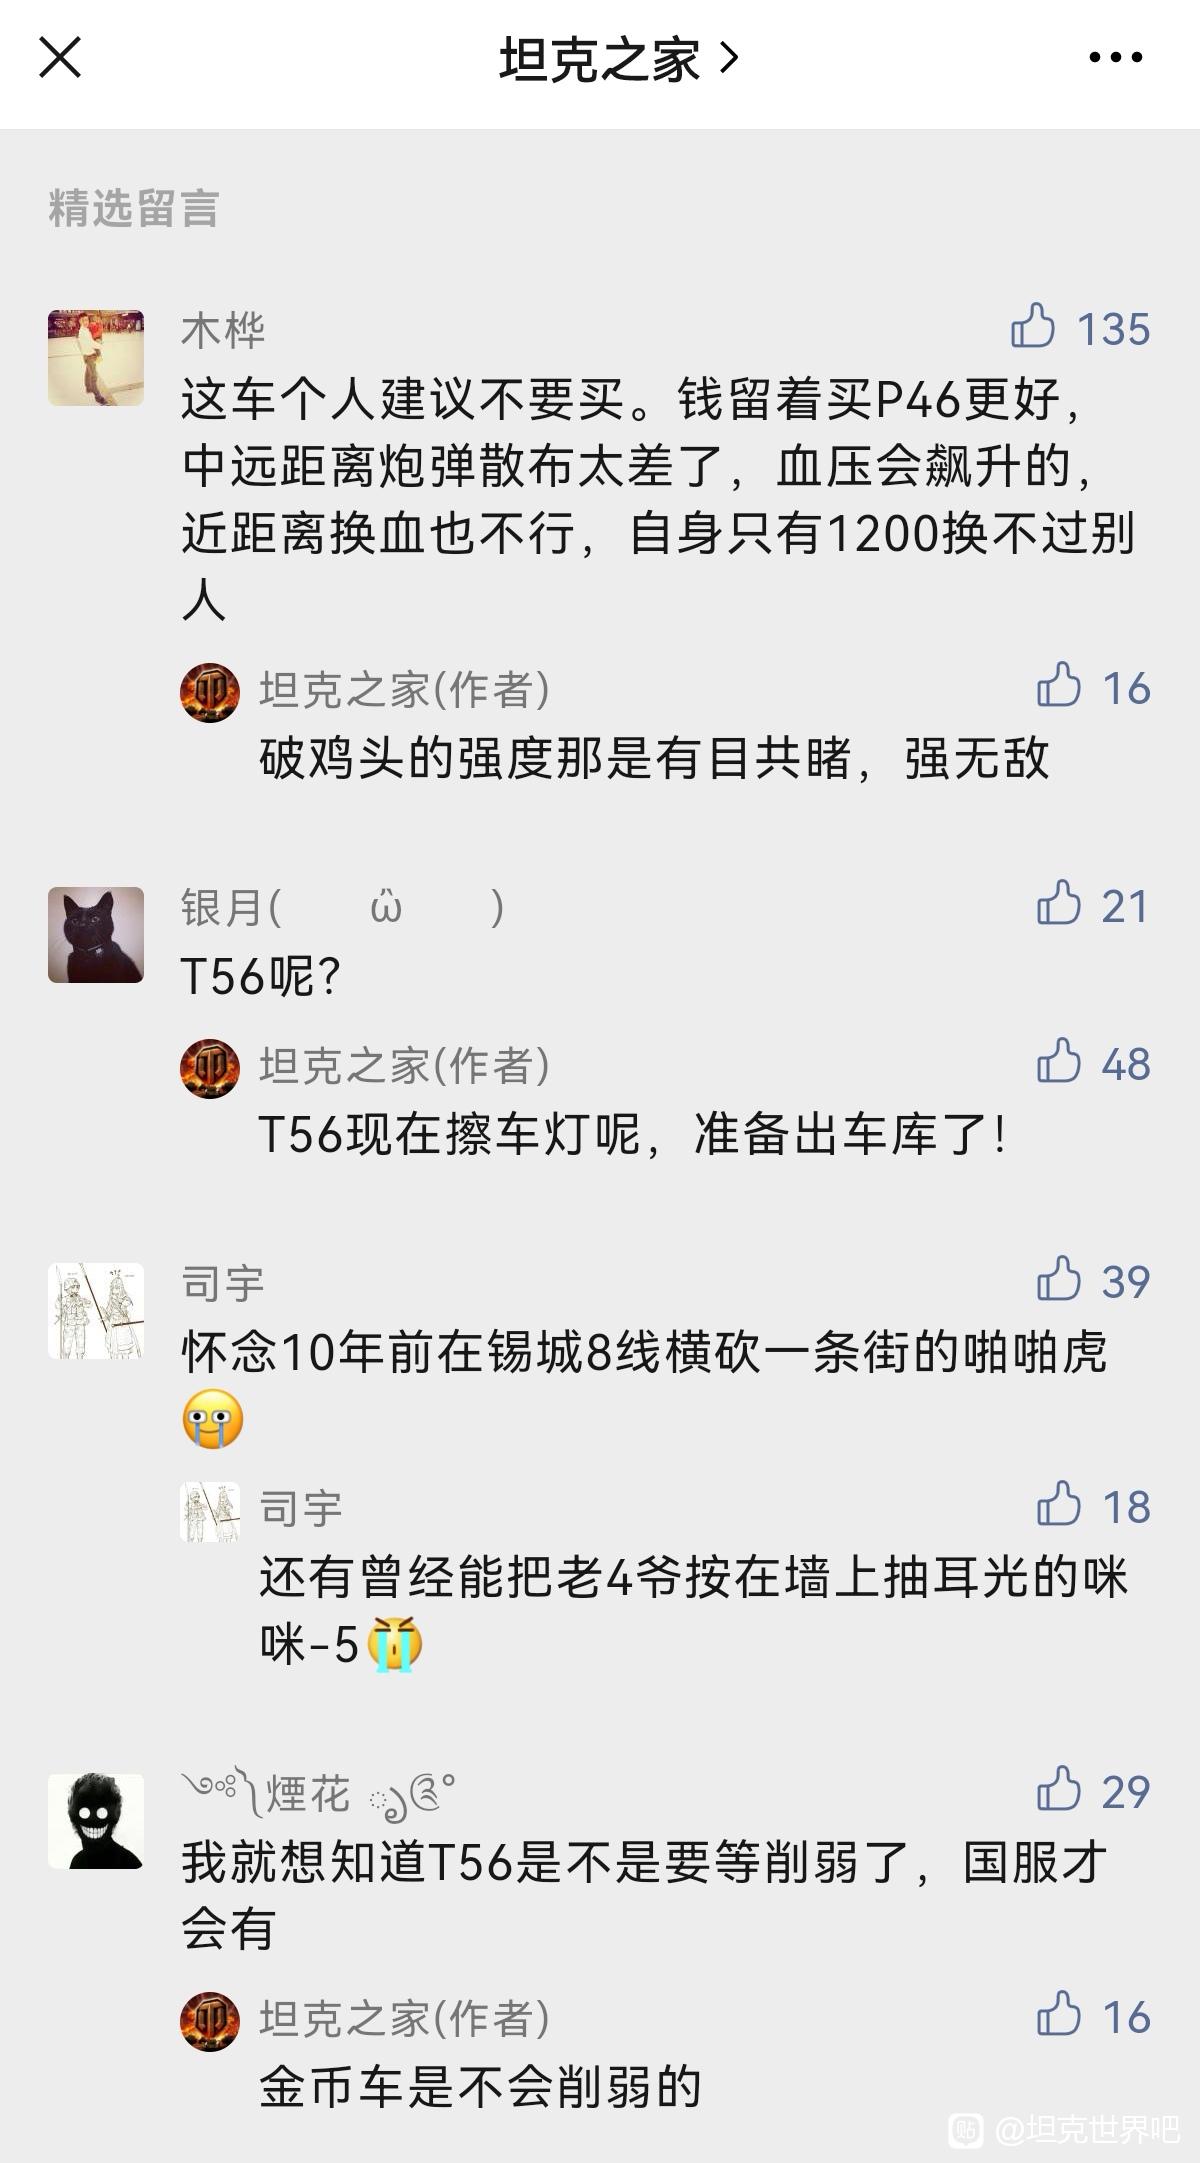
Task: Tap 坦克之家 author logo in first reply
Action: tap(210, 692)
